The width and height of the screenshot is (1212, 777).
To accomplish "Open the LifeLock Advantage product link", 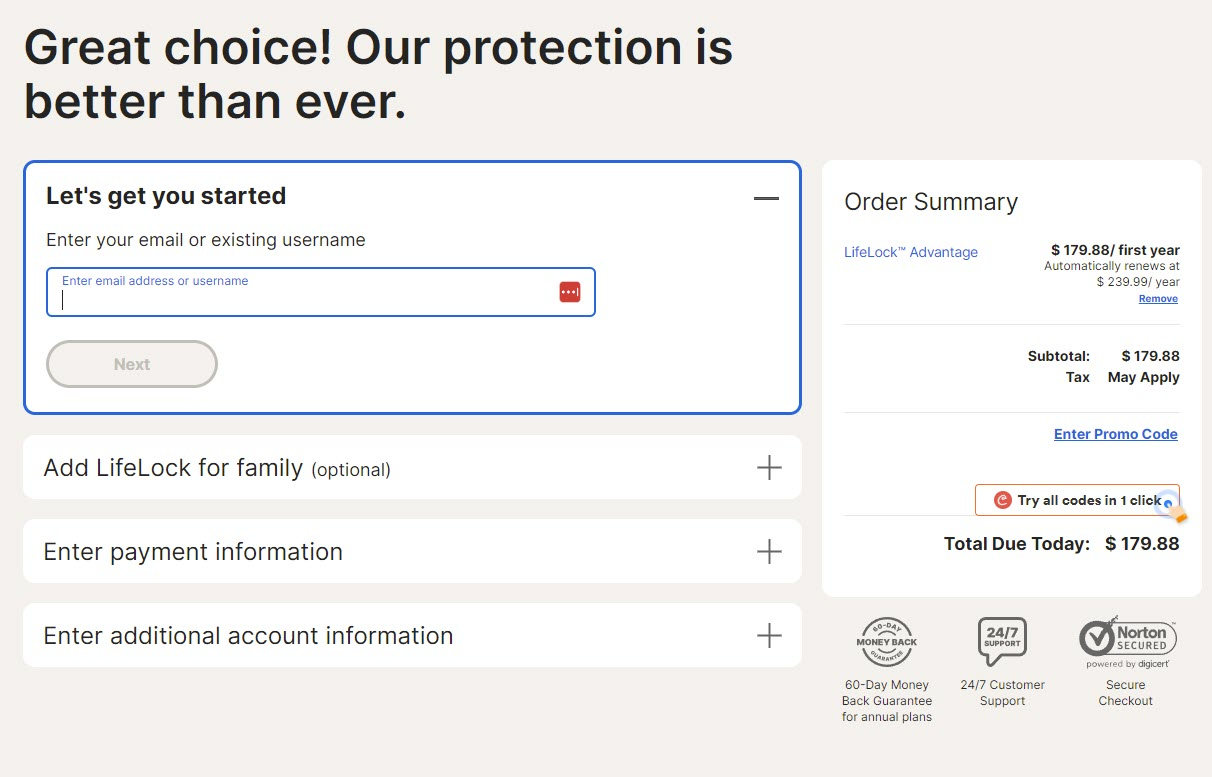I will [911, 252].
